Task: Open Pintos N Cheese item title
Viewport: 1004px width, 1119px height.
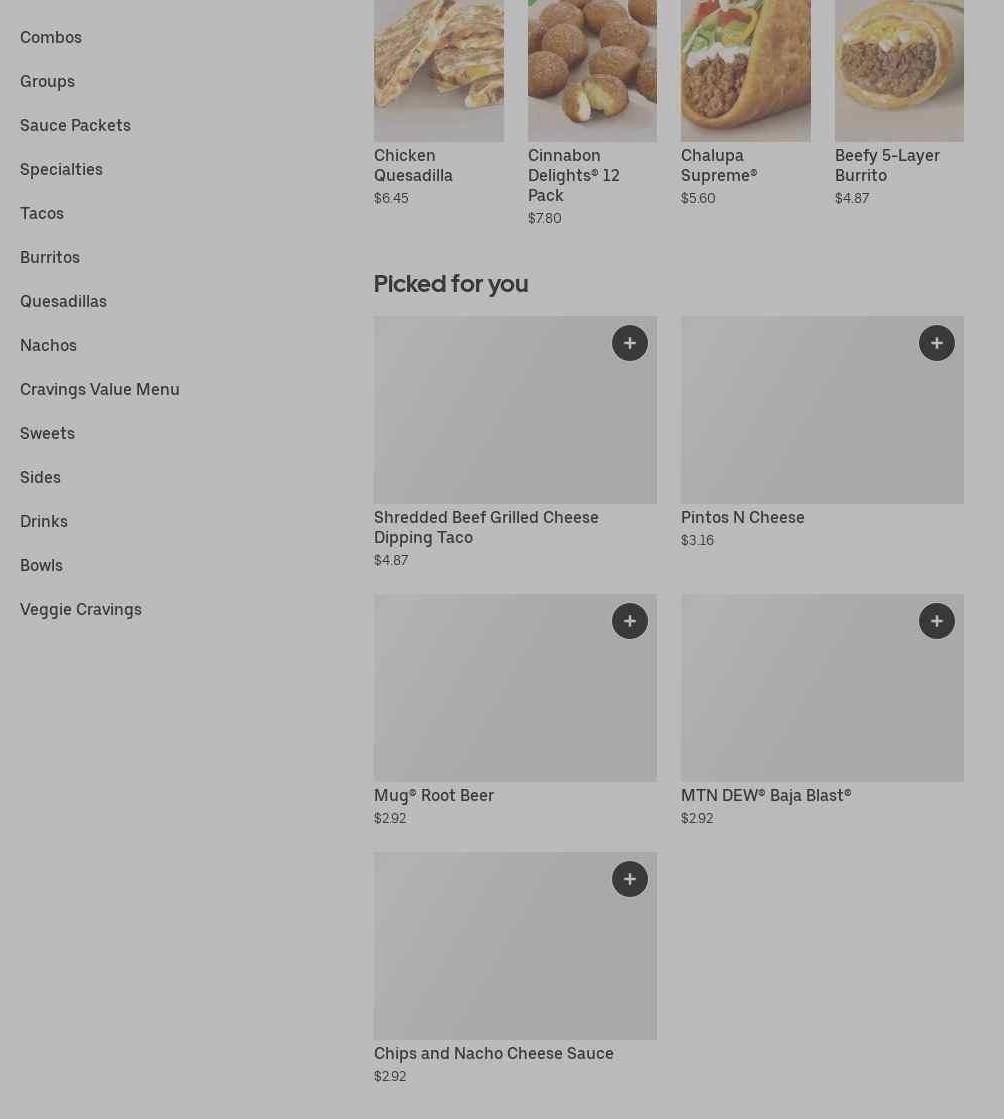Action: [742, 517]
